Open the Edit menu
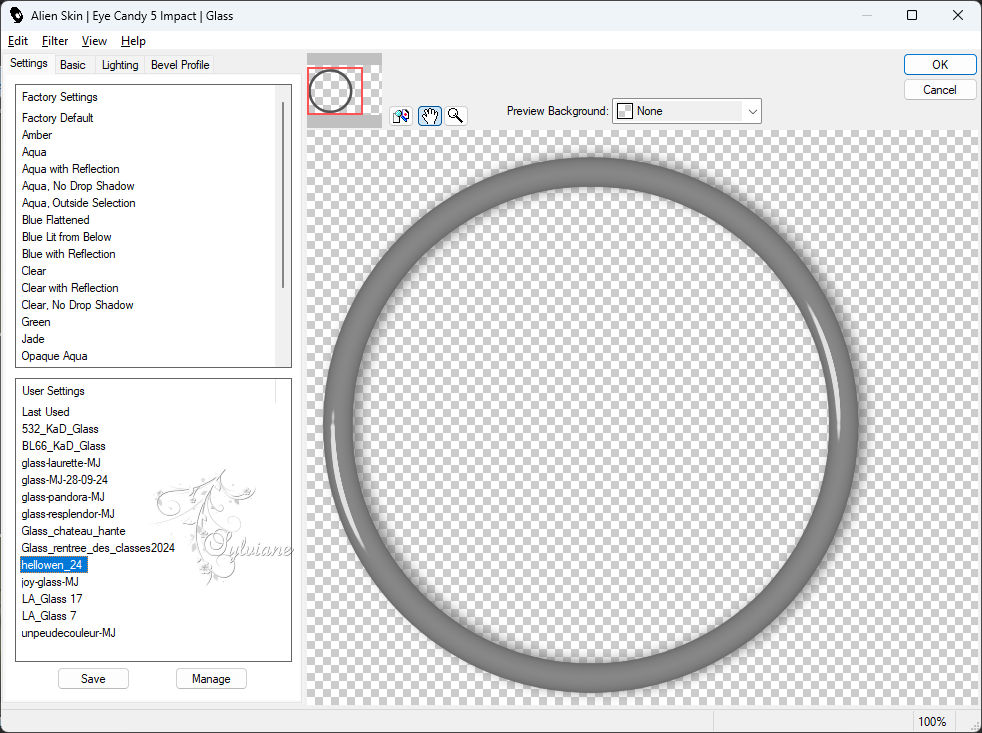Image resolution: width=982 pixels, height=733 pixels. point(18,41)
